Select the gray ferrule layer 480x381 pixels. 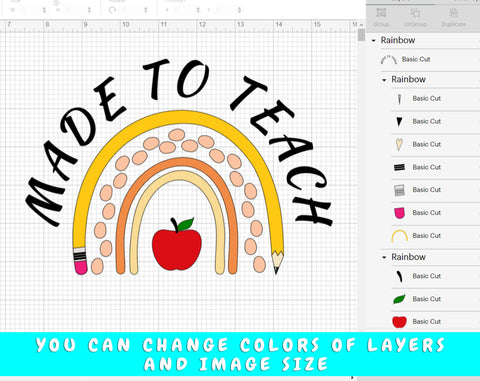tap(435, 190)
